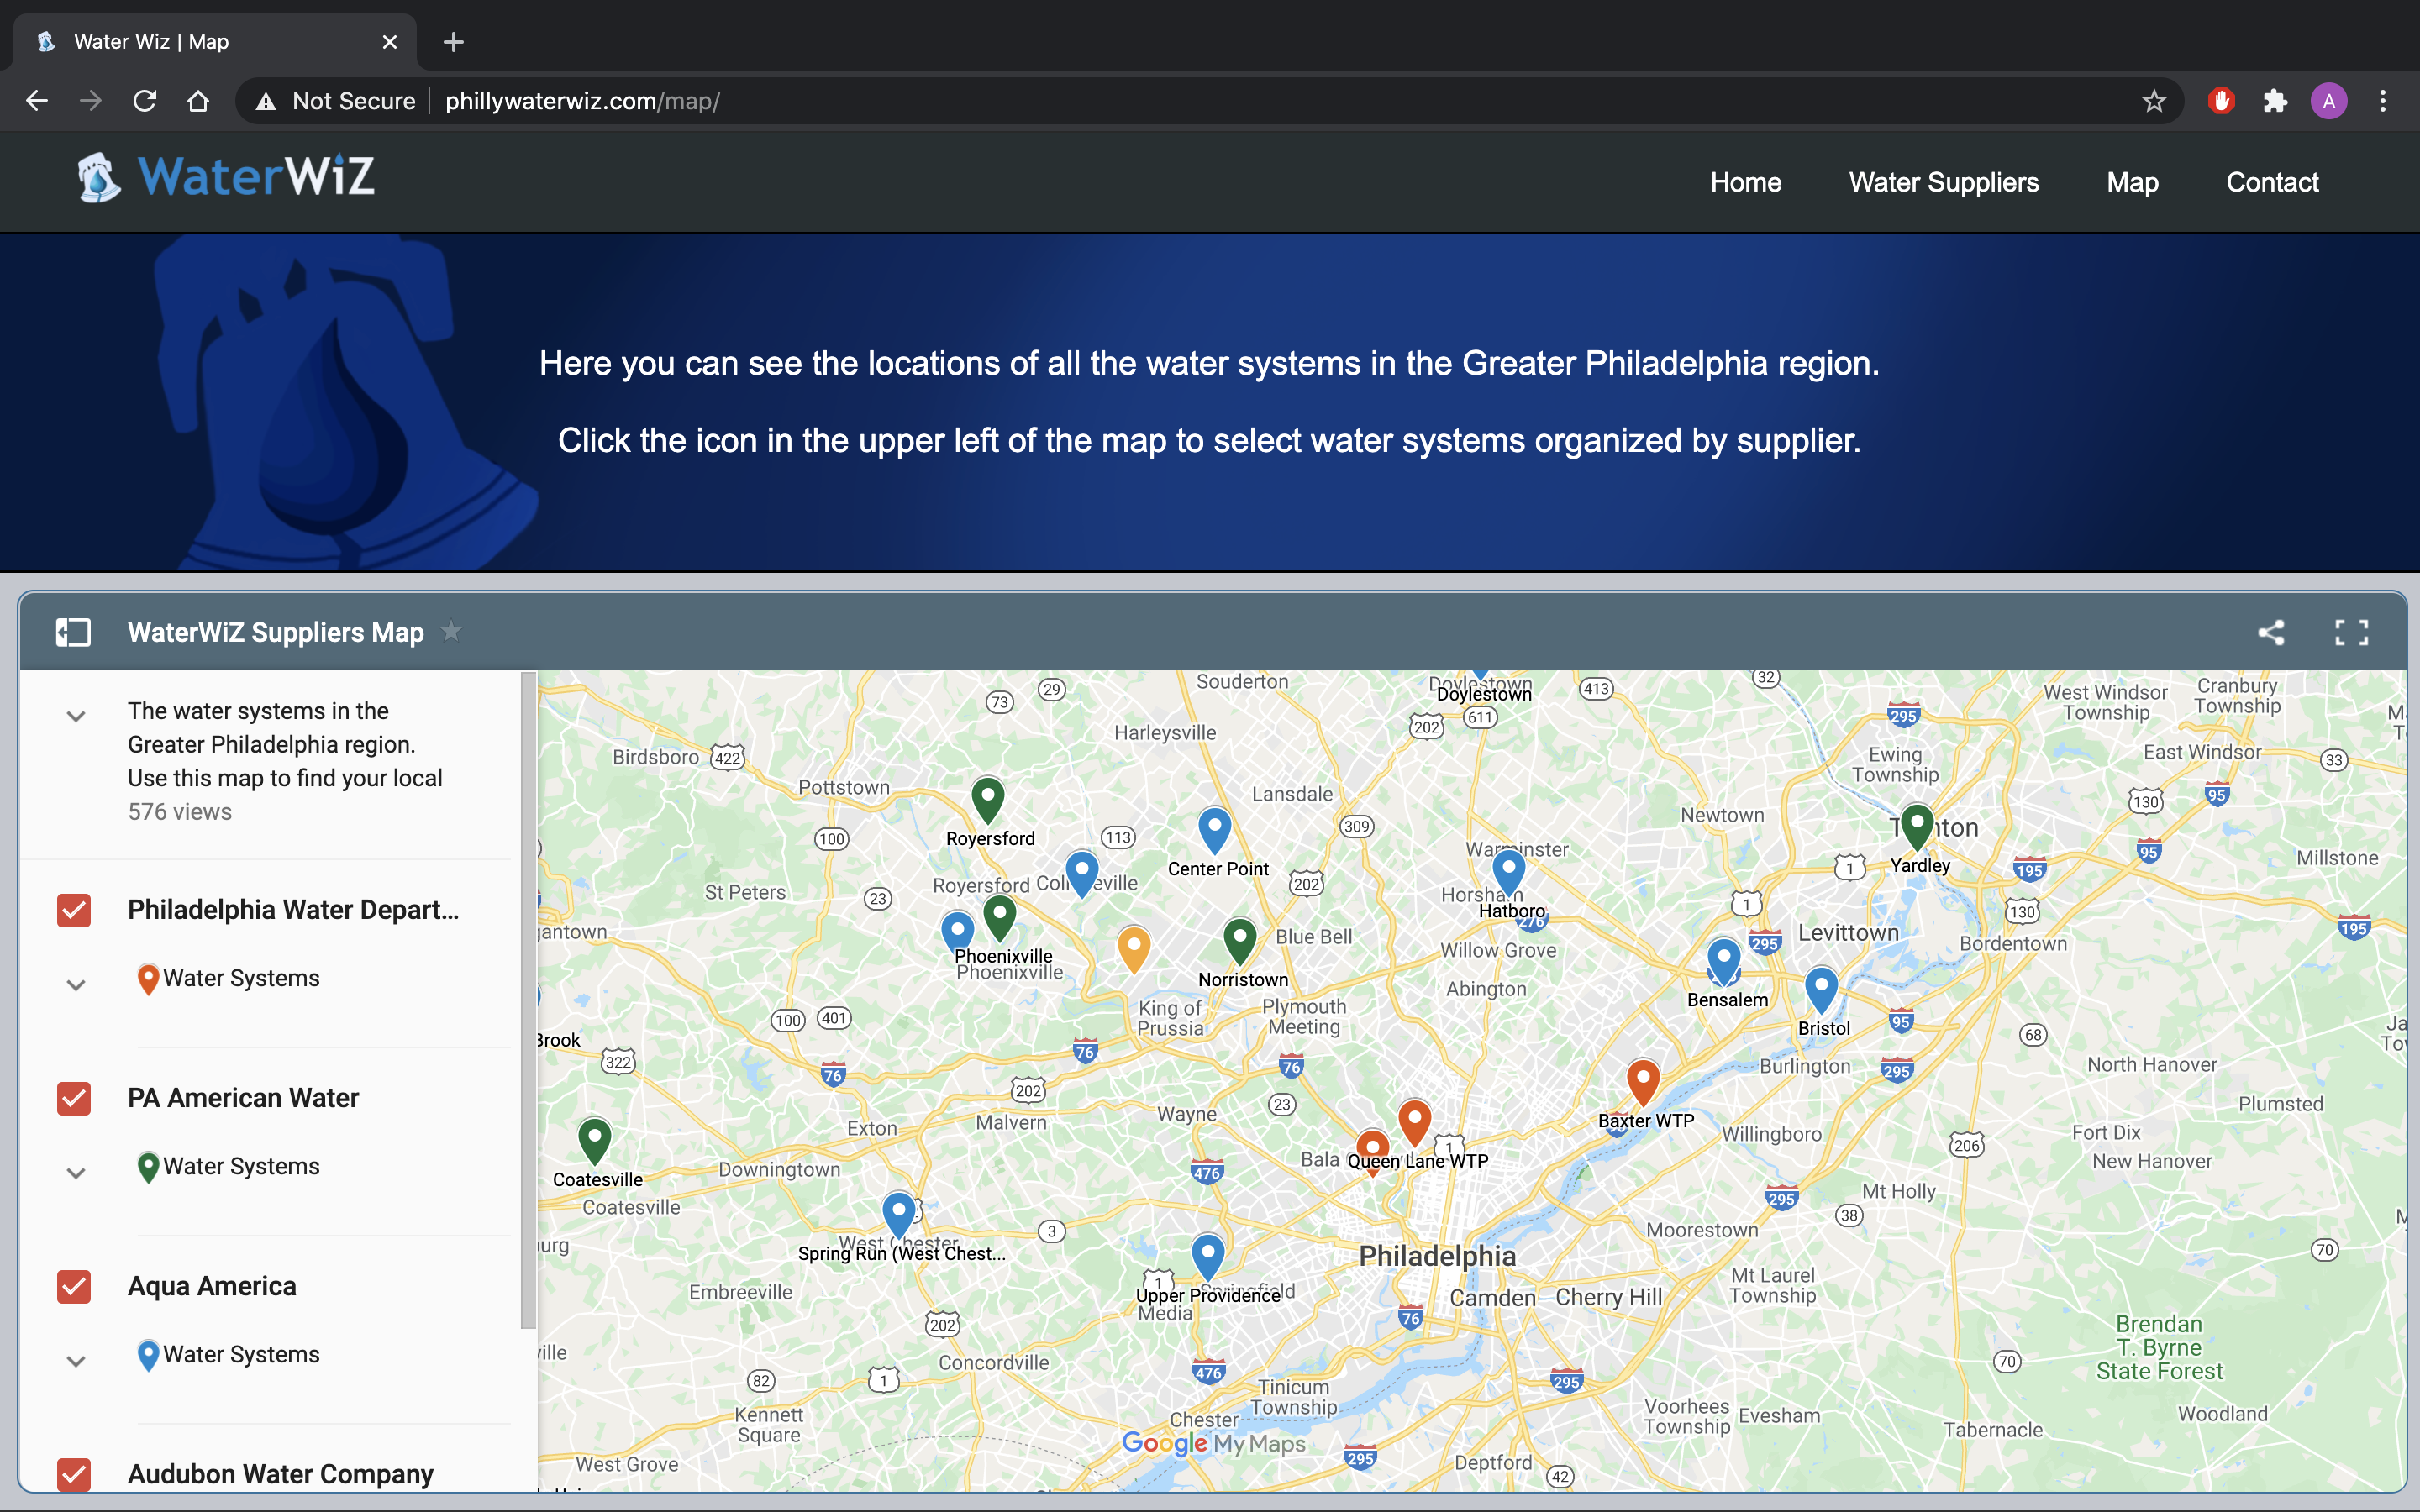Go to the Contact page
Screen dimensions: 2420x1512
(2271, 182)
